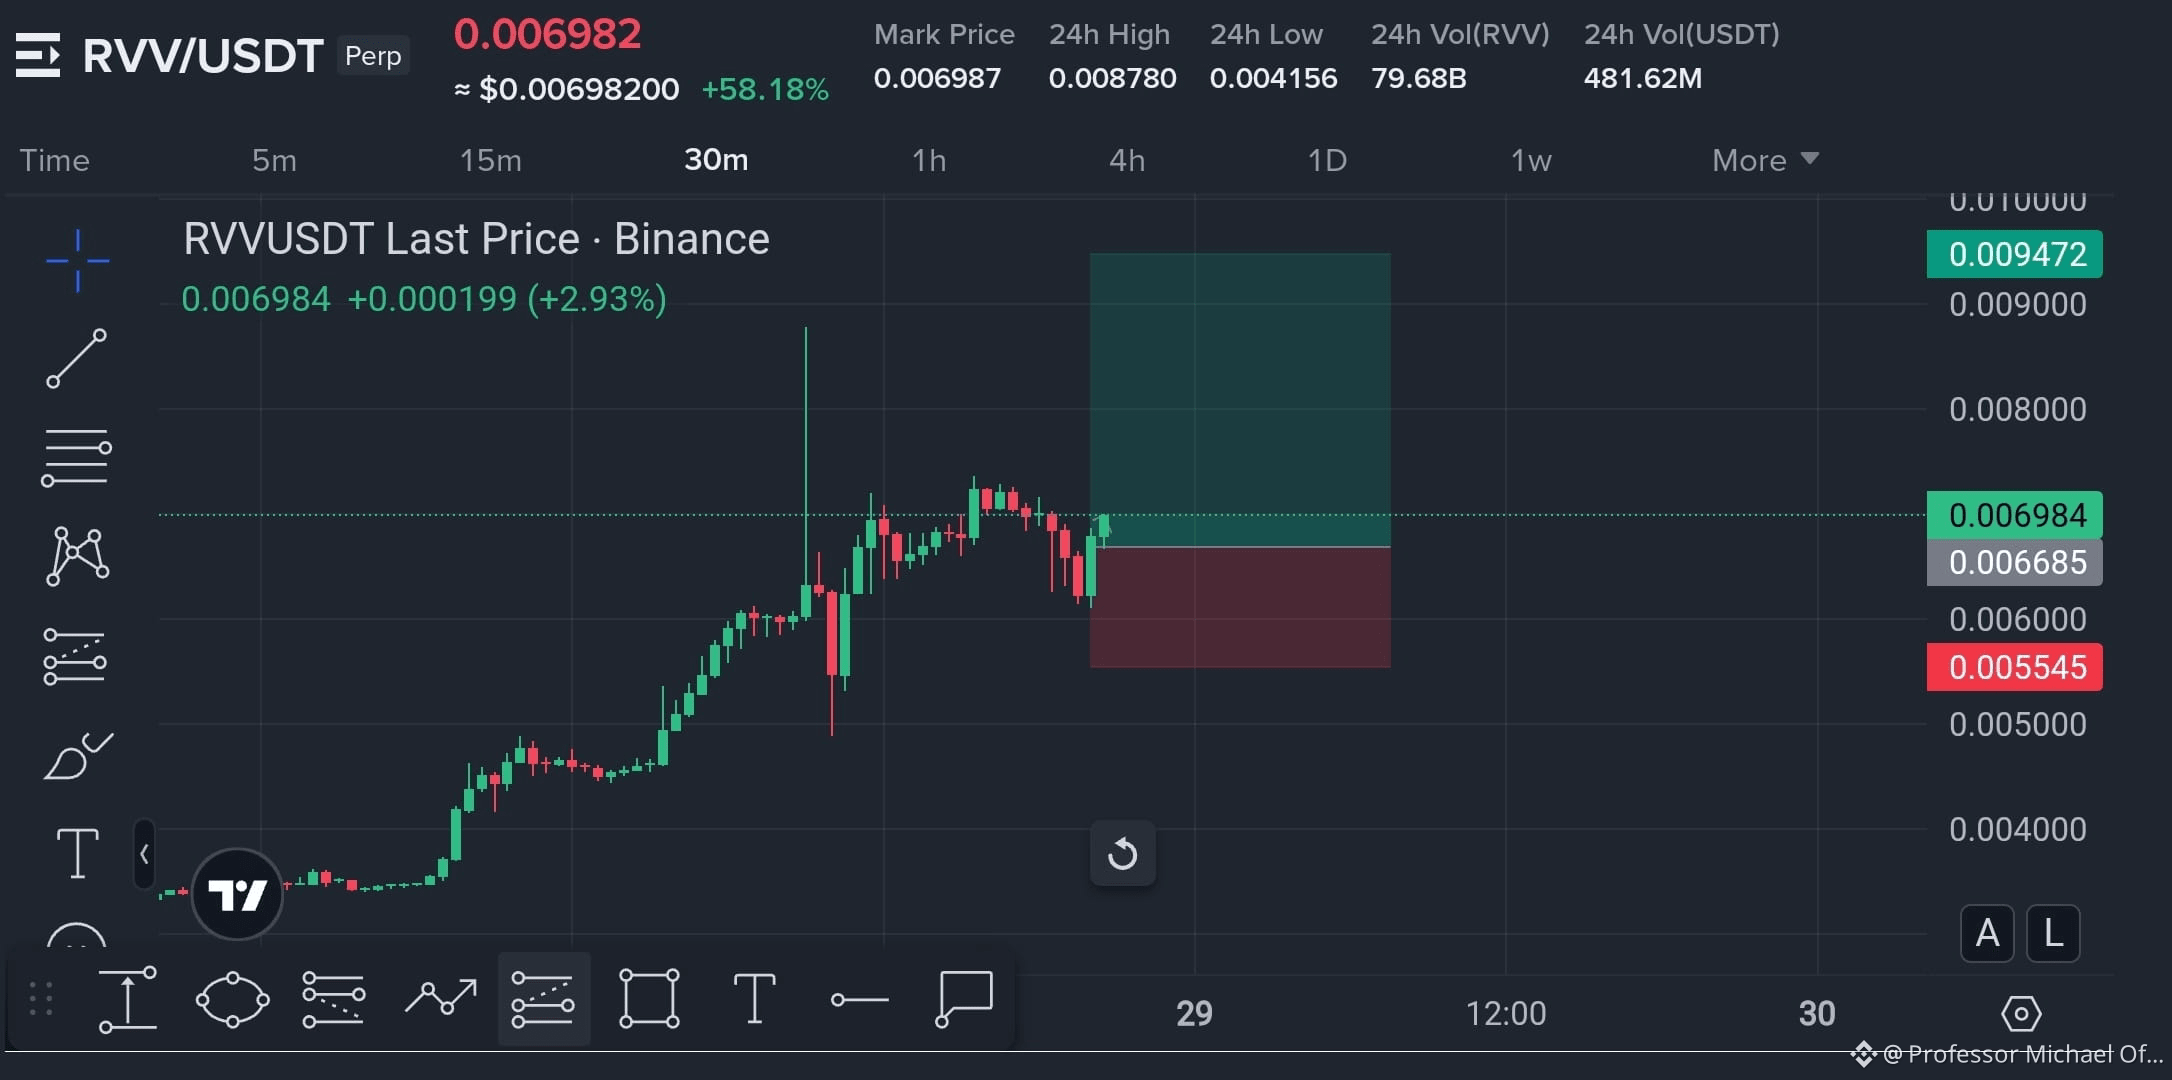Viewport: 2172px width, 1080px height.
Task: Select the brush drawing tool
Action: click(78, 755)
